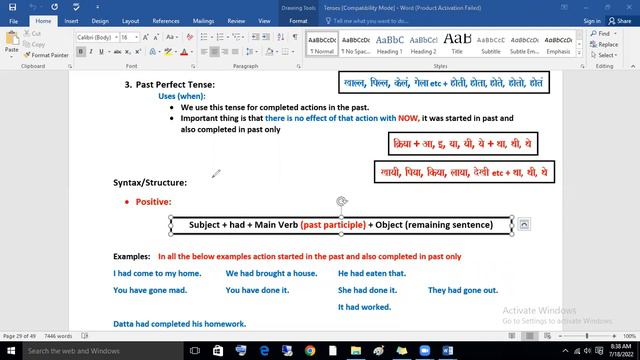Apply red font color swatch
Viewport: 640px width, 360px height.
(x=184, y=52)
